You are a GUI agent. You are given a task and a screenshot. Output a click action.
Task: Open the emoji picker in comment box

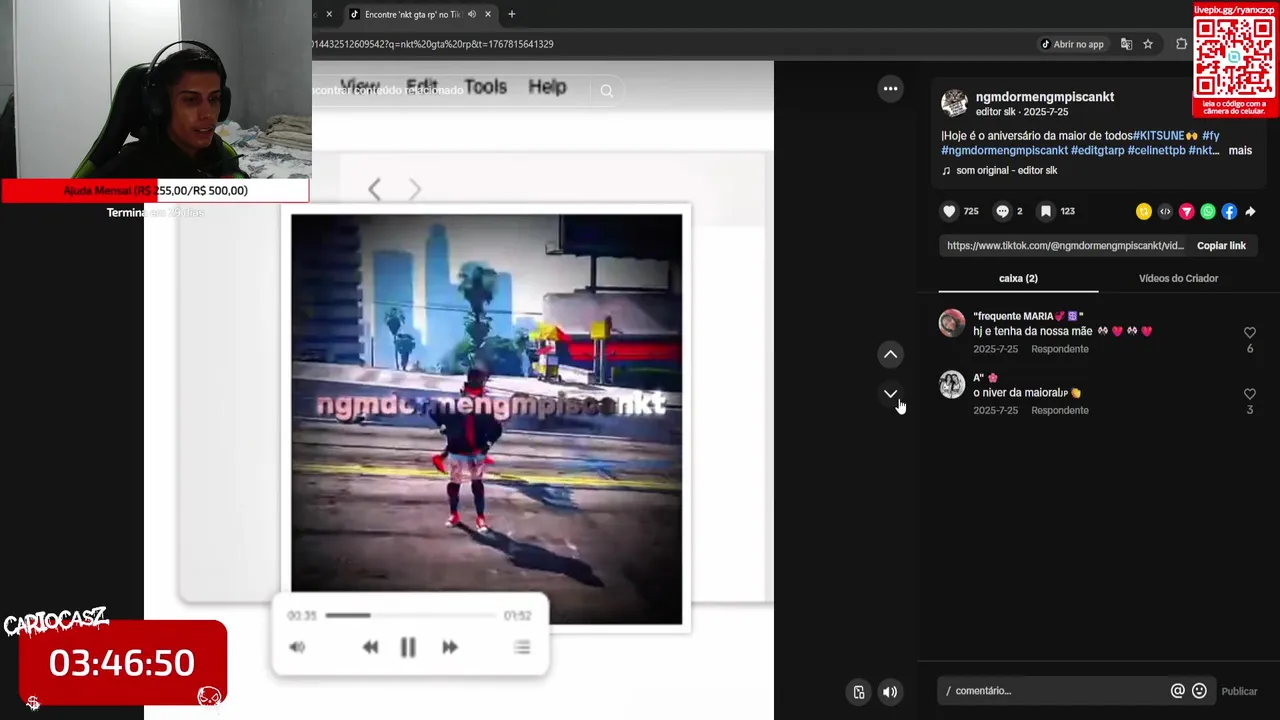(1199, 691)
